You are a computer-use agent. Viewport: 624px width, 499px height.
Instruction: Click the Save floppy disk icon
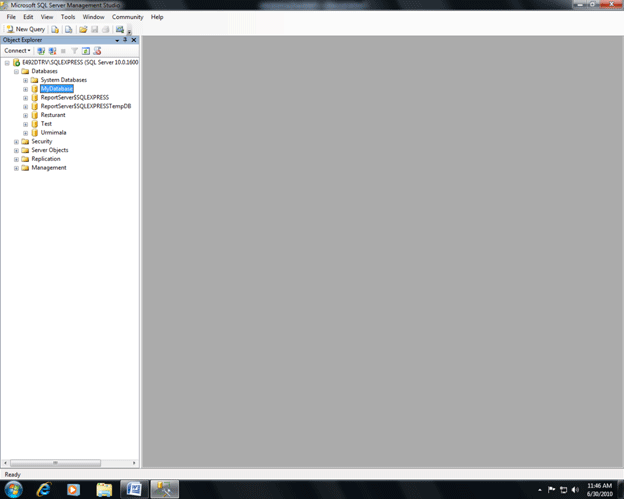[x=95, y=29]
